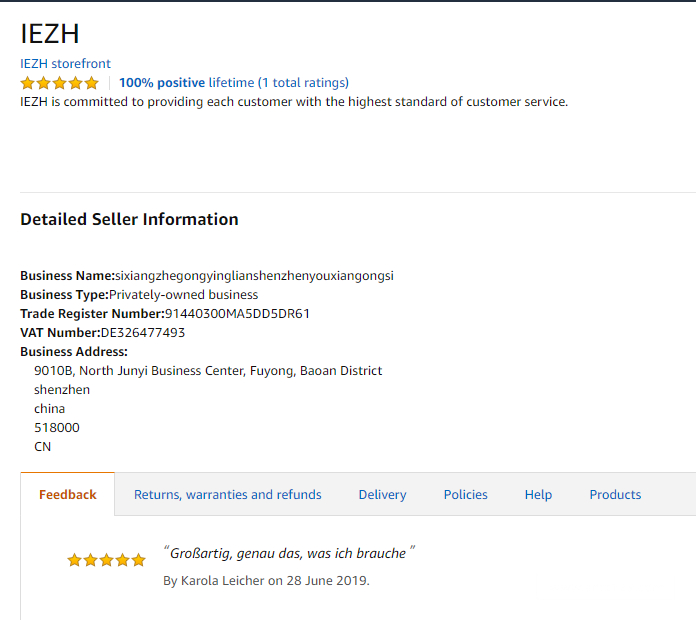Click the North Junyi Business Center address line

208,370
